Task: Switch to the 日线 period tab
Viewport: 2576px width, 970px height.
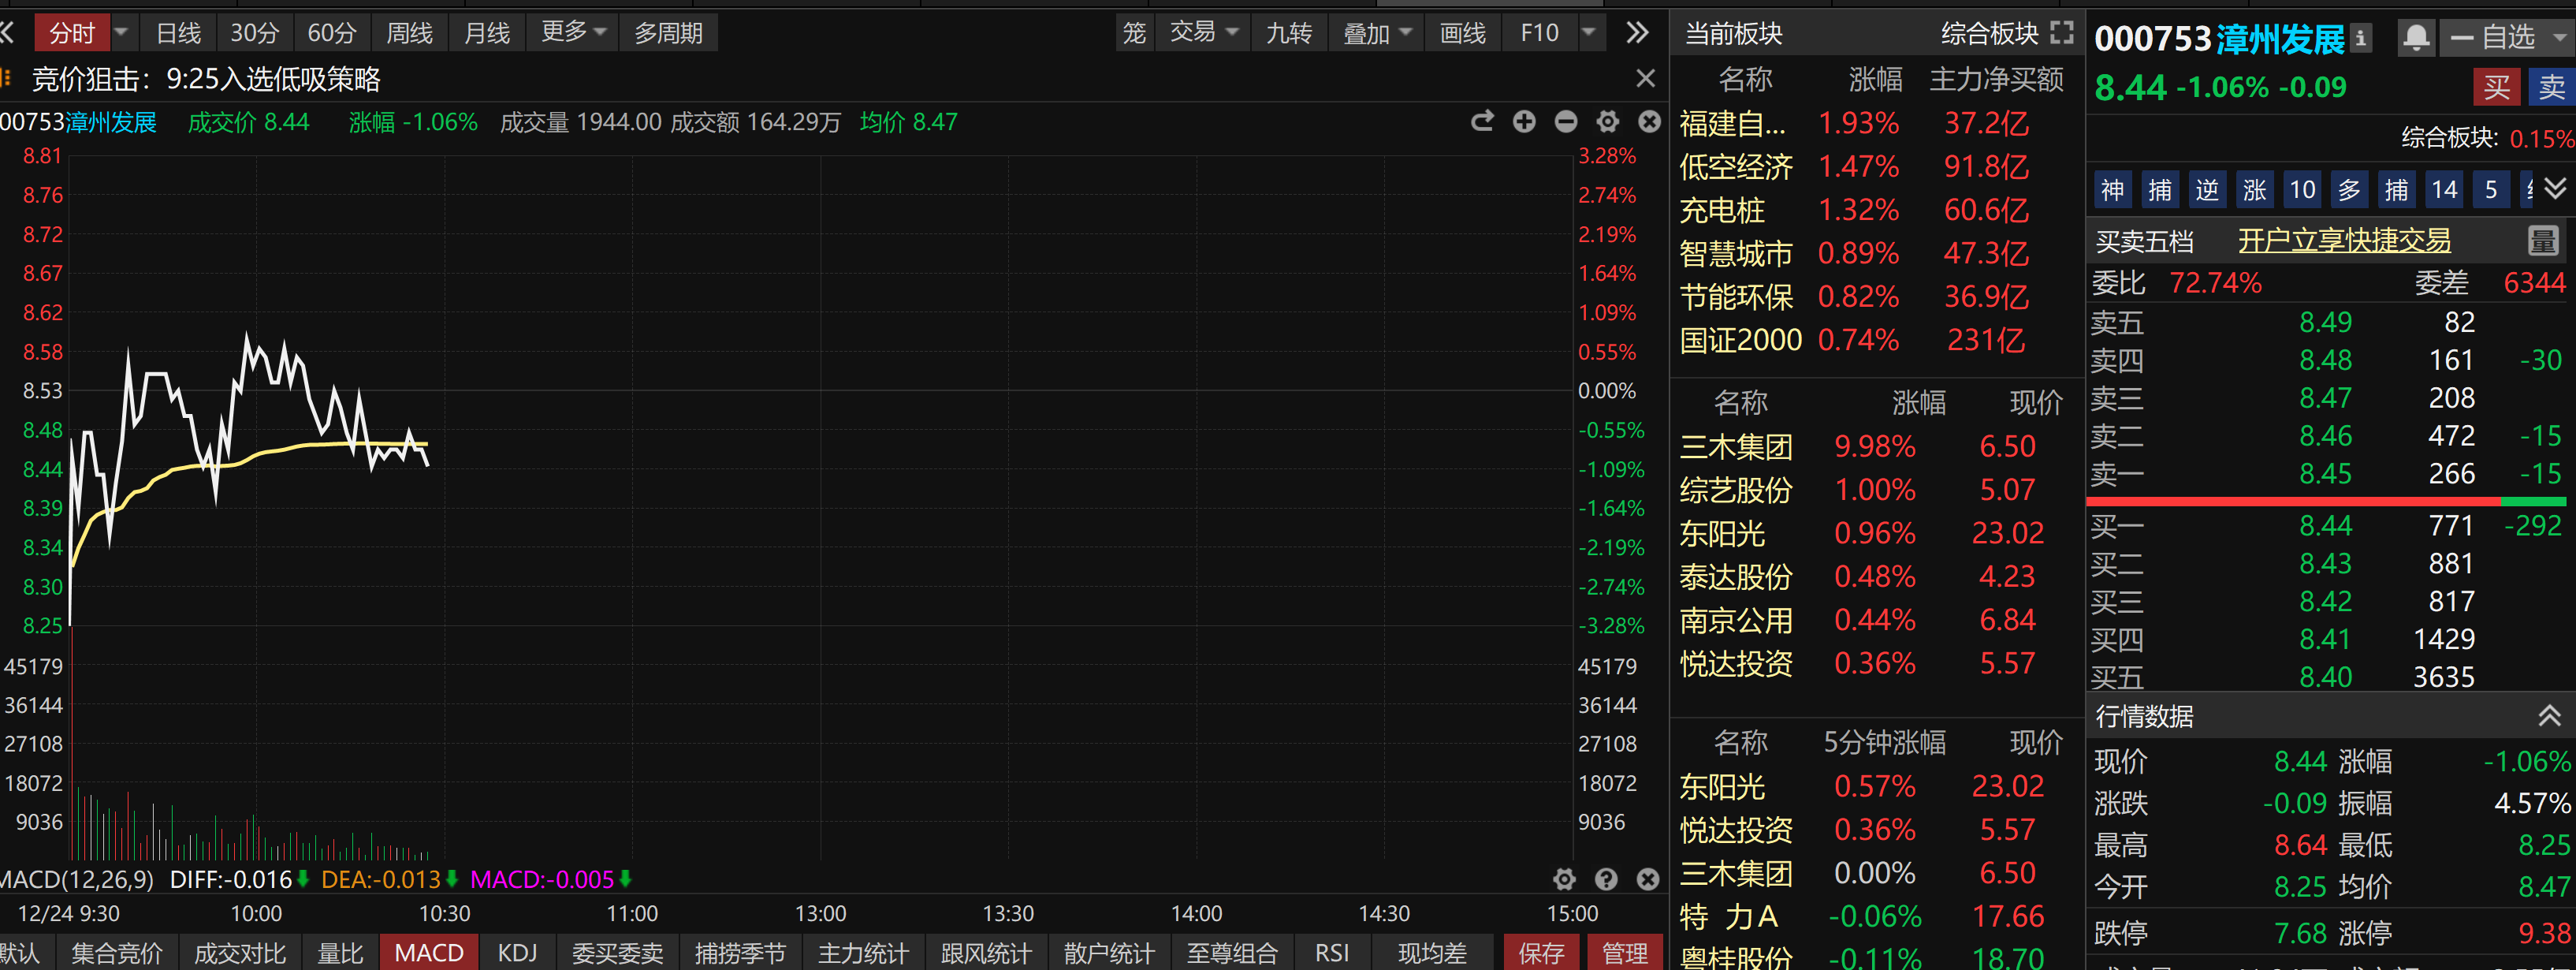Action: coord(179,33)
